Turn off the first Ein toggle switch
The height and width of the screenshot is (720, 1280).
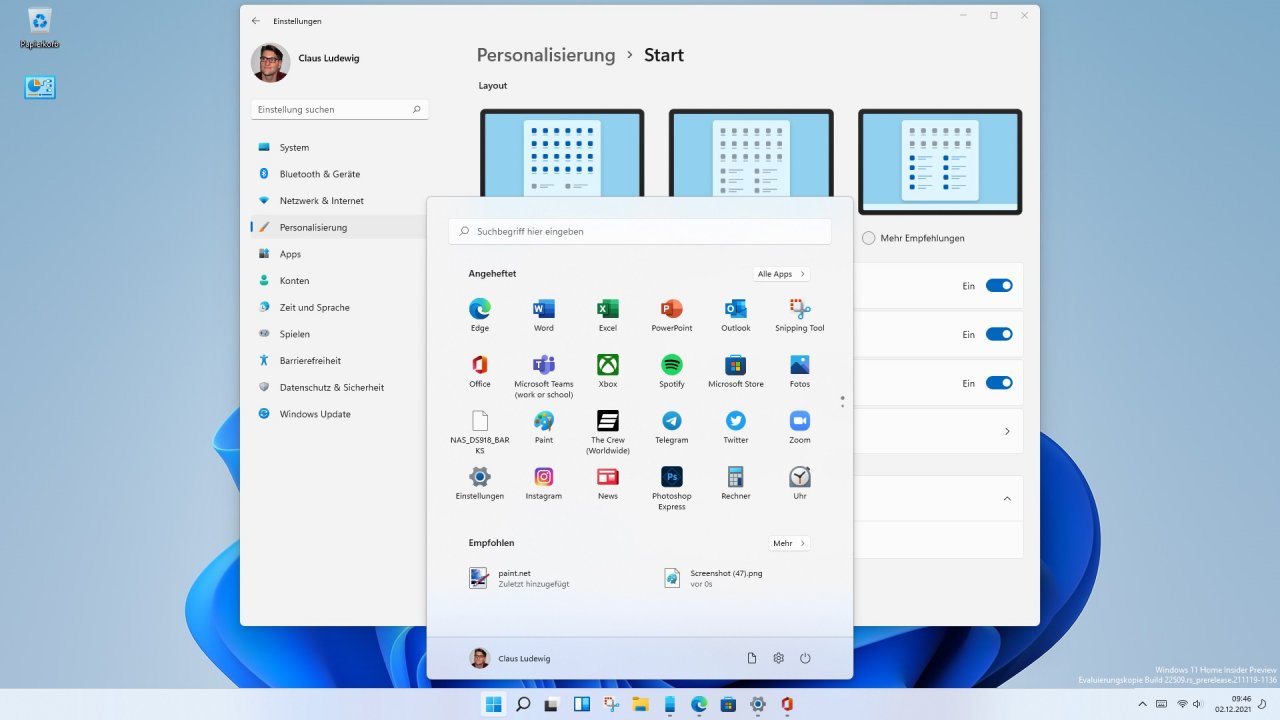click(999, 286)
